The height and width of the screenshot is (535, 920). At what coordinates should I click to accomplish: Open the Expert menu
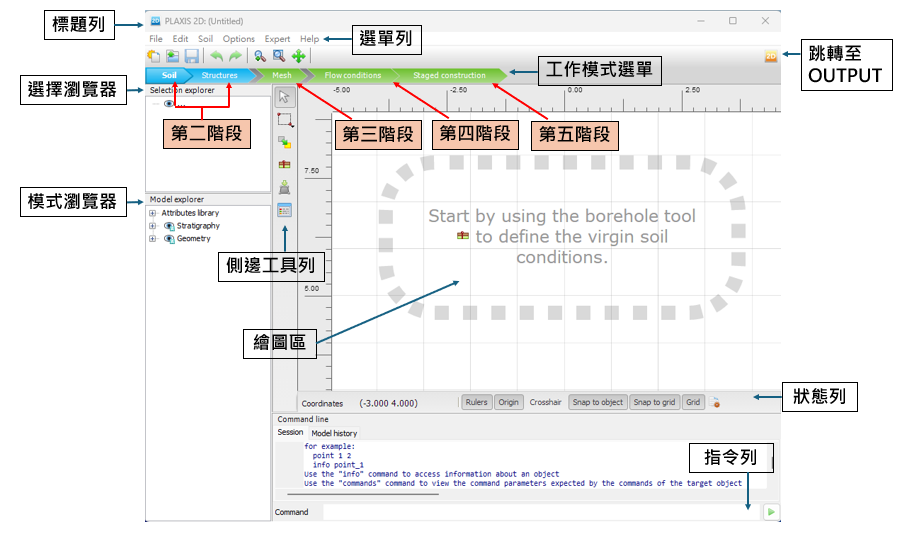(x=277, y=39)
